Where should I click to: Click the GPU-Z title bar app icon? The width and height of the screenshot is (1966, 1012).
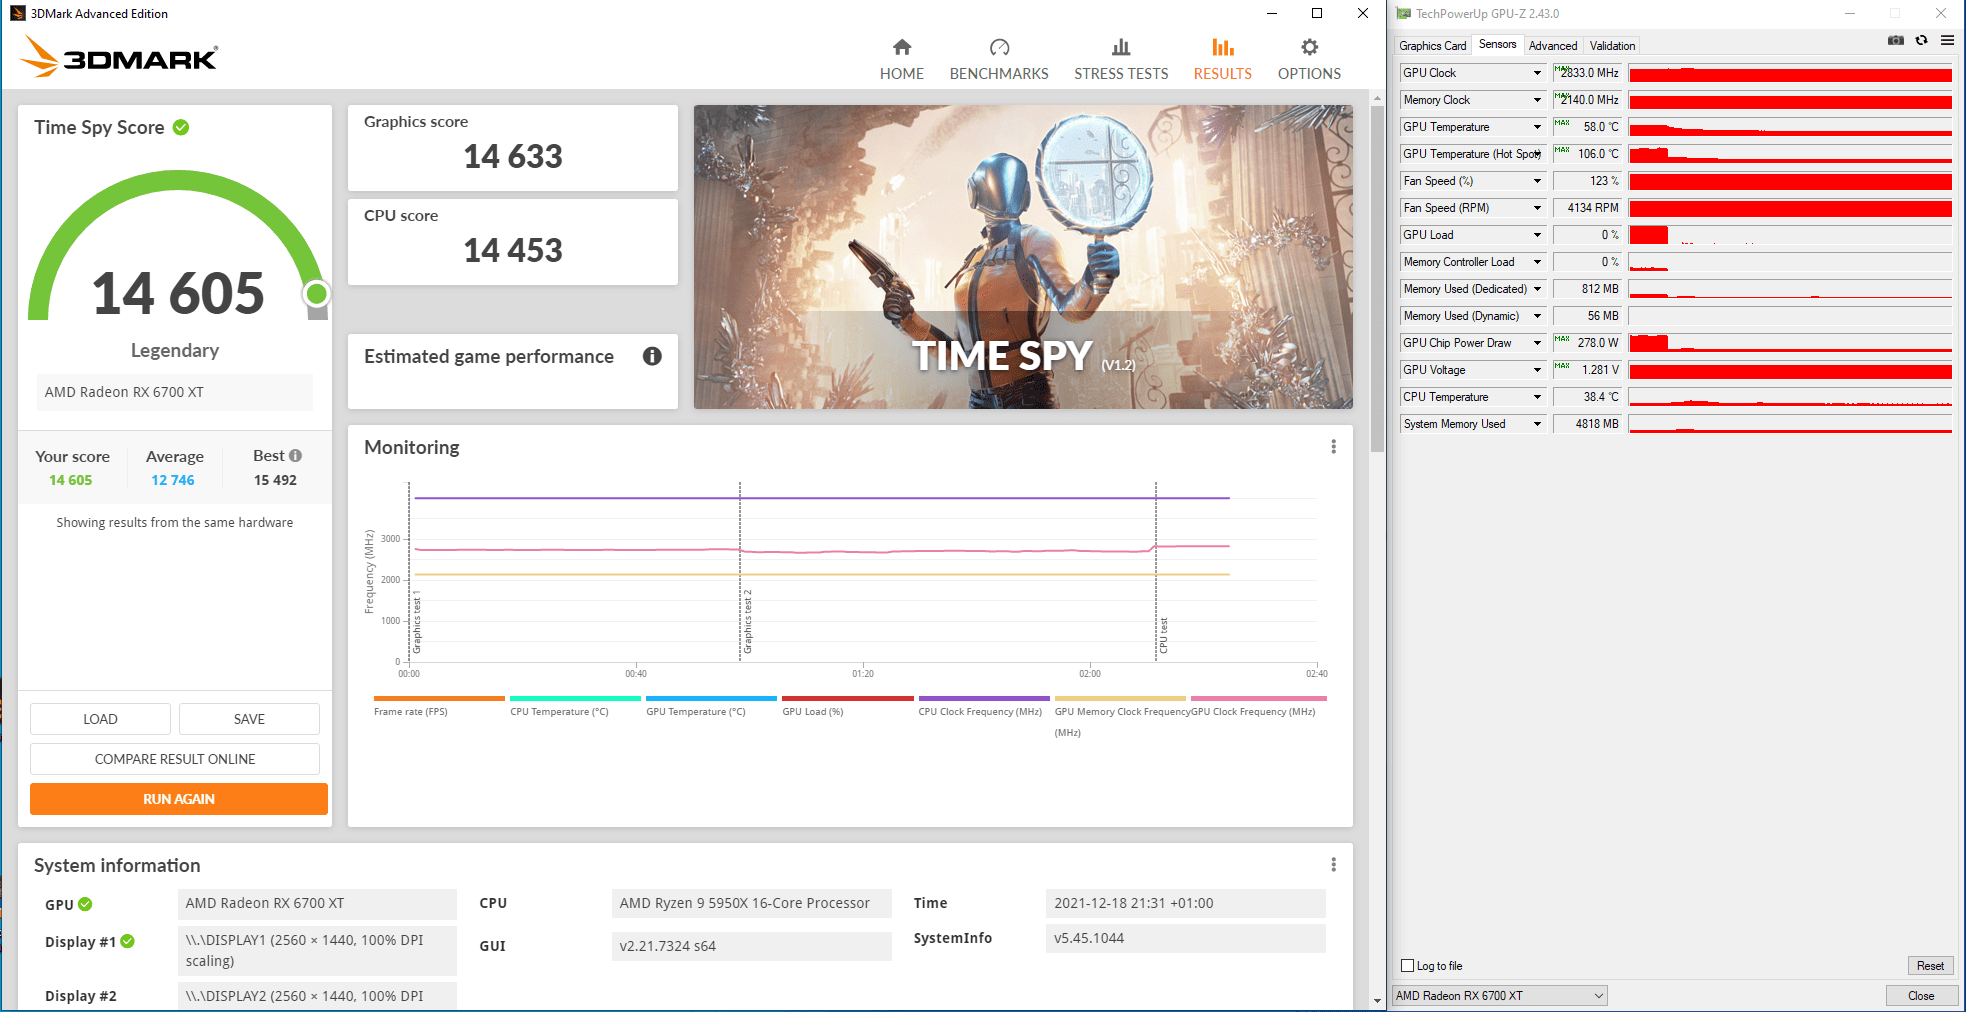(x=1403, y=13)
